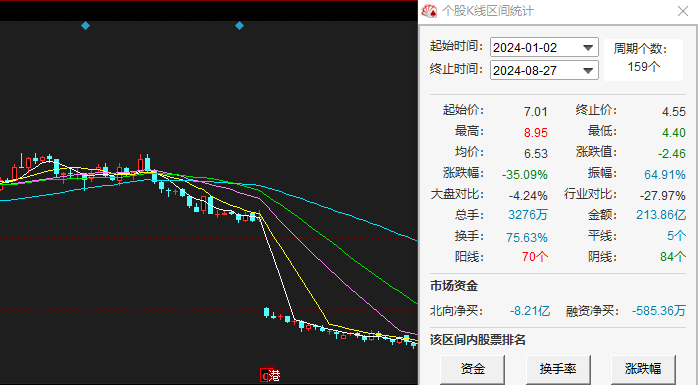698x385 pixels.
Task: Click the green 4.40 lowest price value
Action: pyautogui.click(x=674, y=133)
